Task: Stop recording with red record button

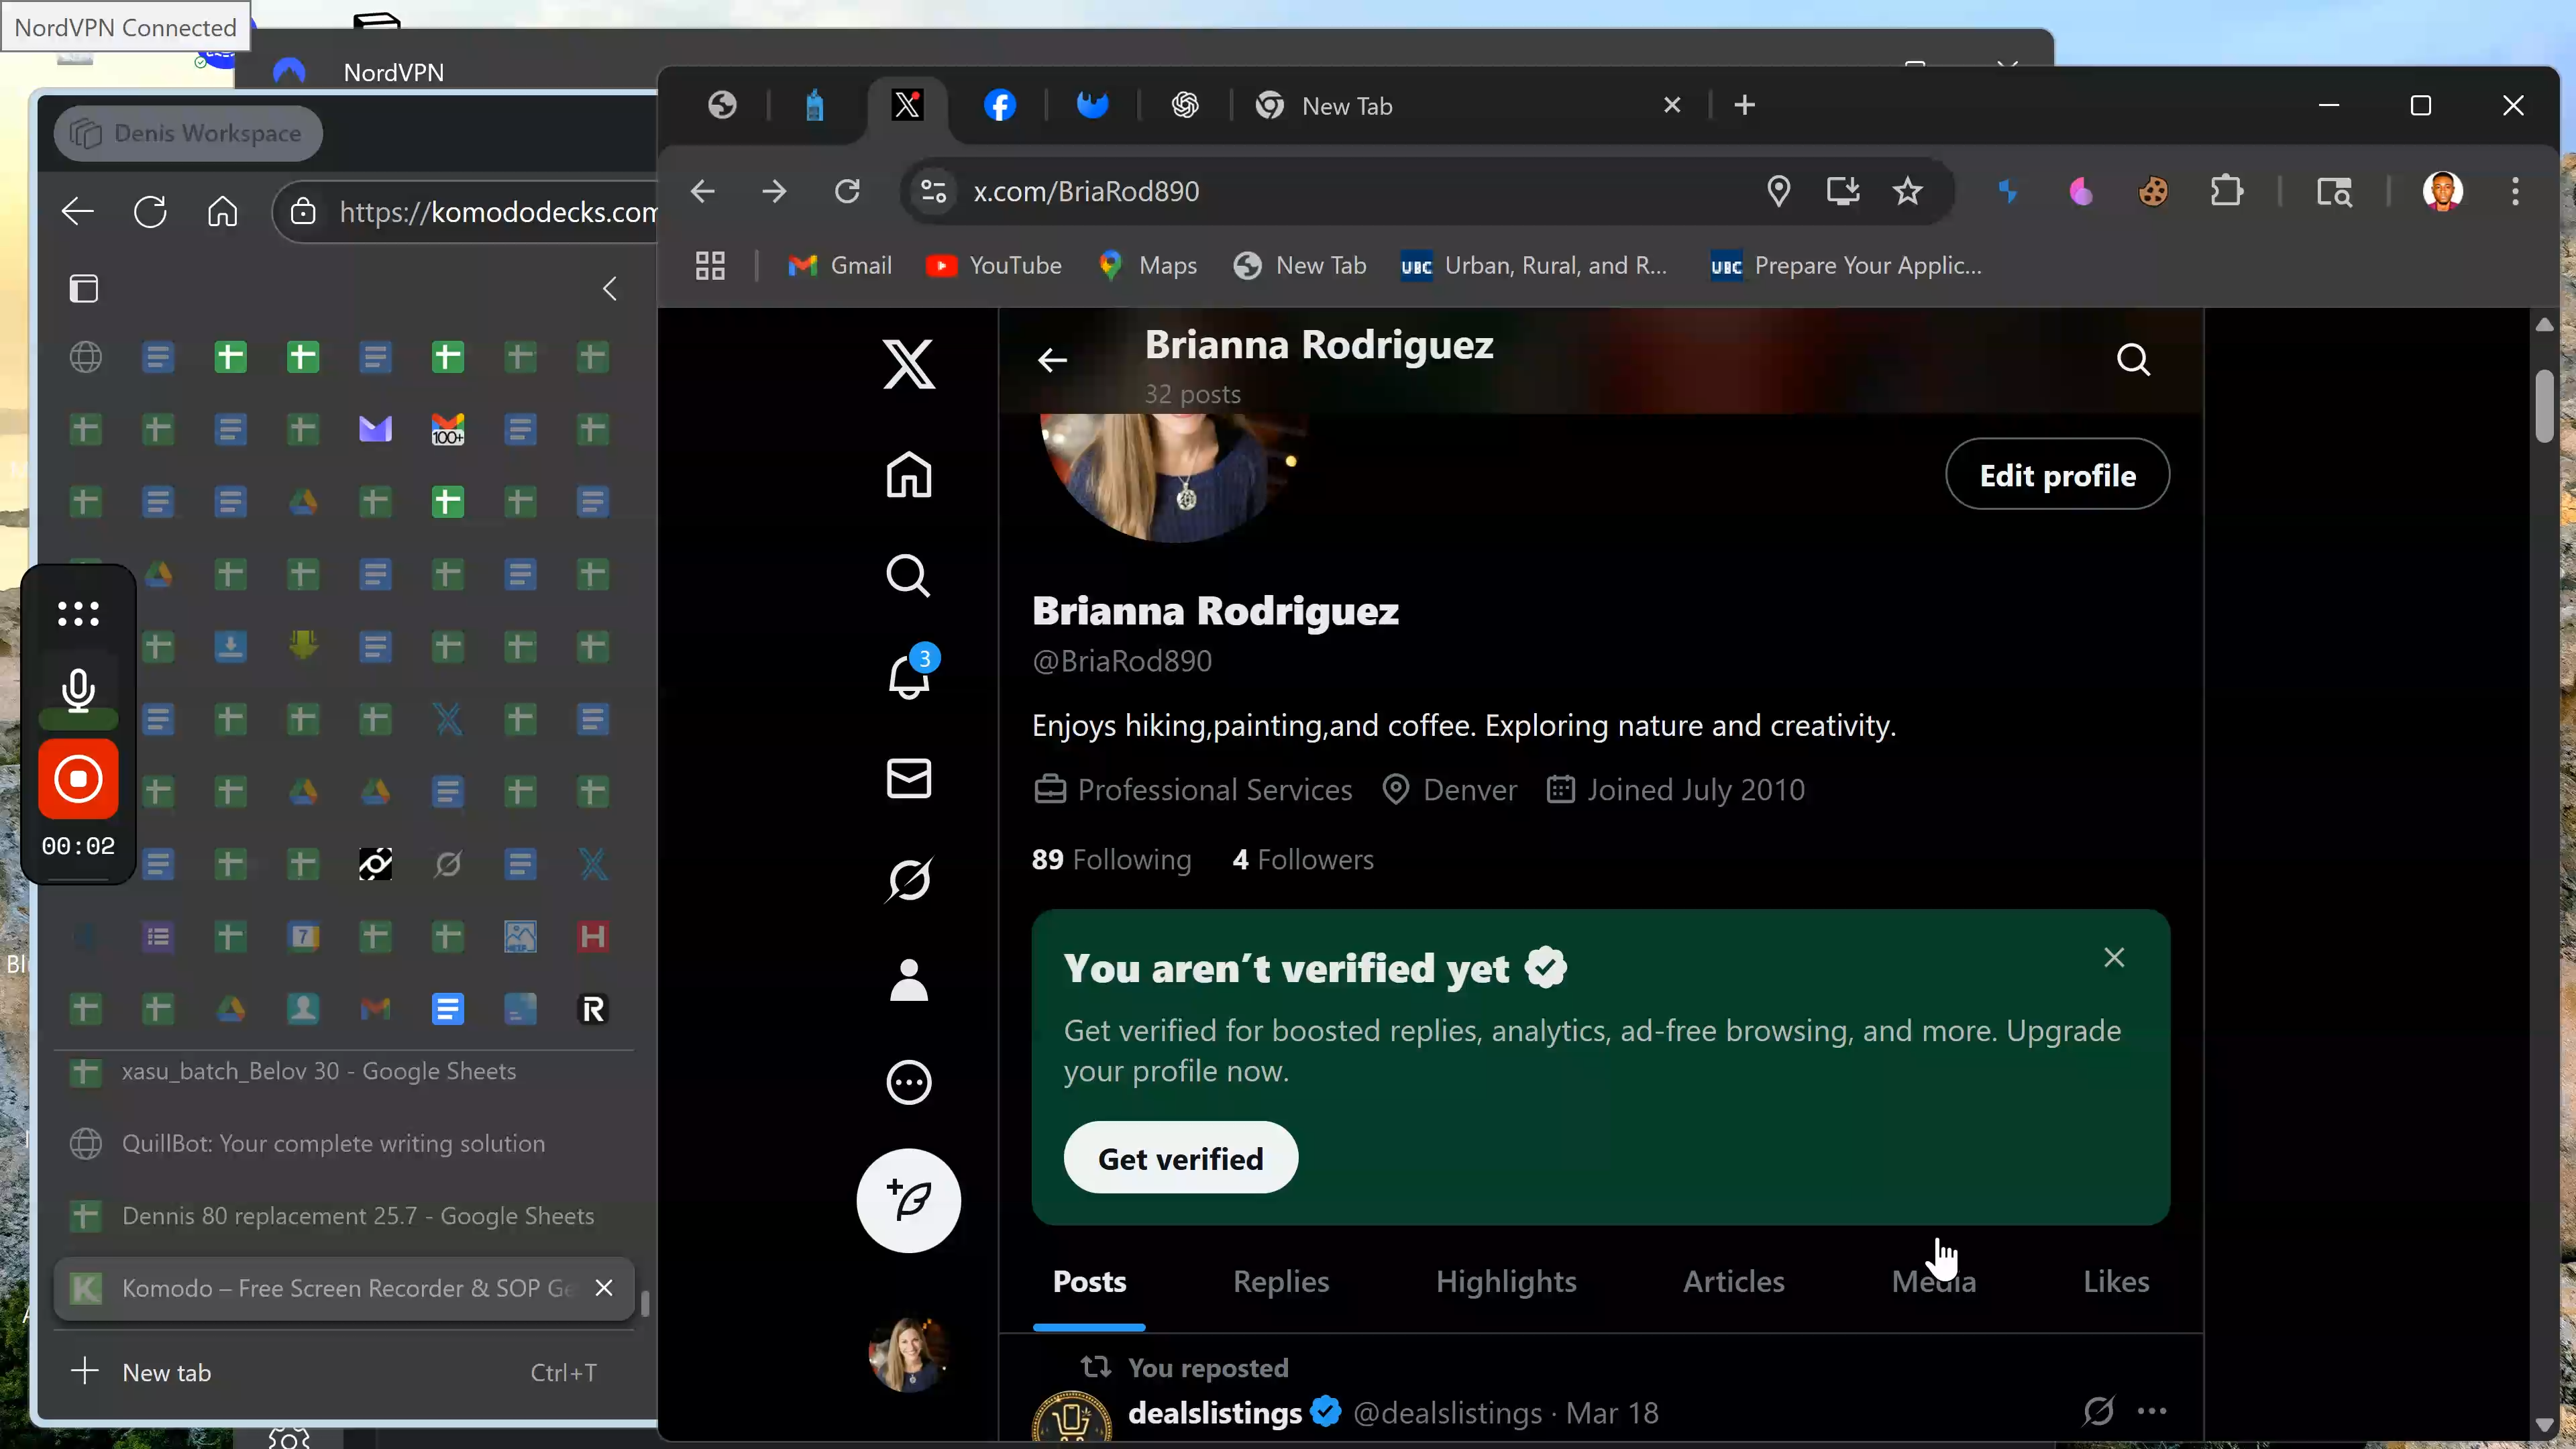Action: click(x=78, y=779)
